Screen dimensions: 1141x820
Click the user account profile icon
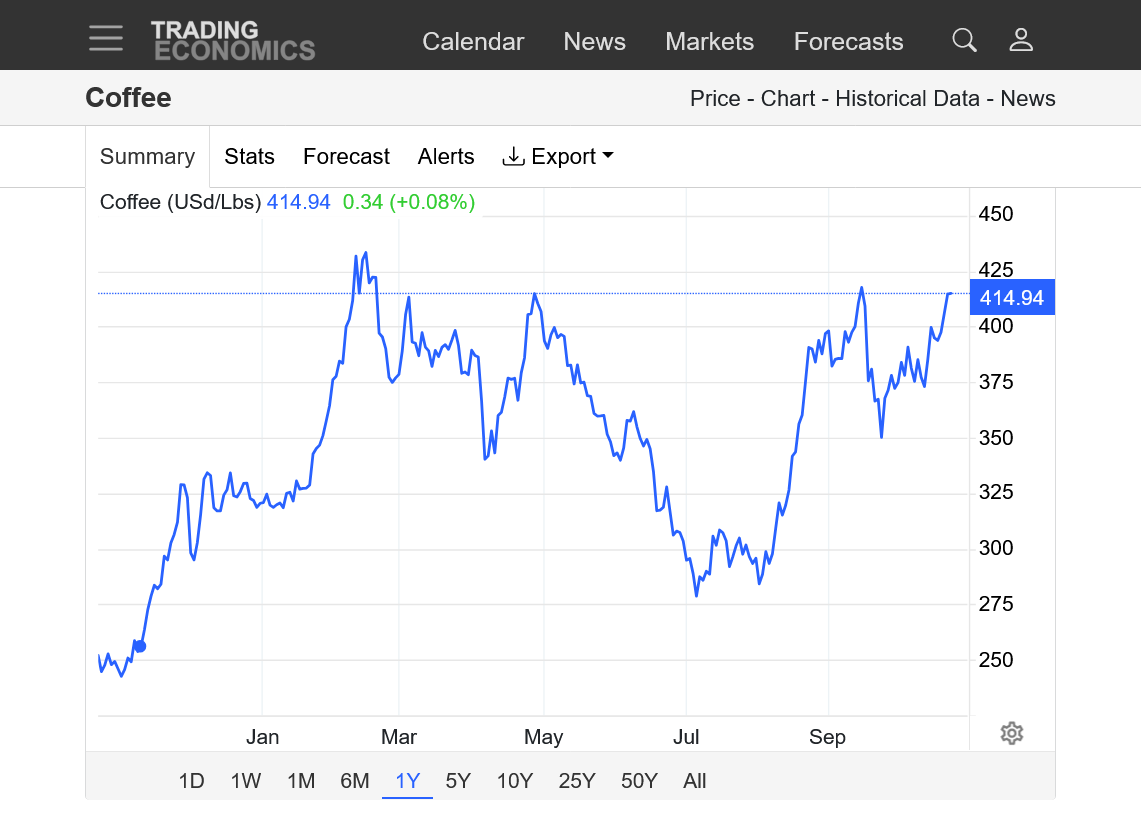tap(1021, 40)
